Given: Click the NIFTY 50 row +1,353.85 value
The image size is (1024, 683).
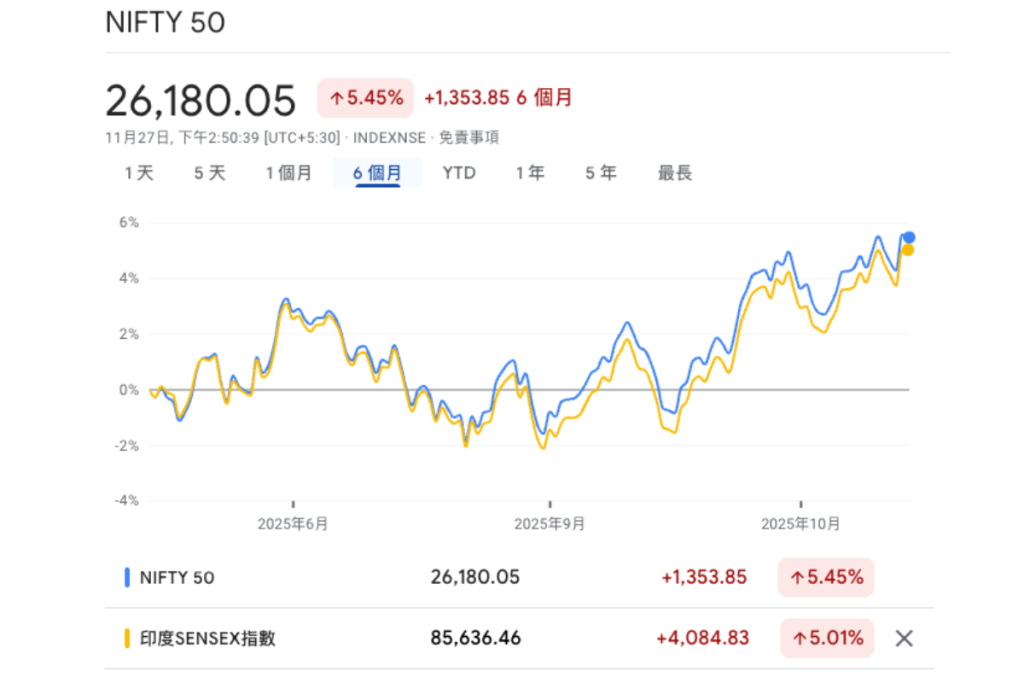Looking at the screenshot, I should coord(704,577).
